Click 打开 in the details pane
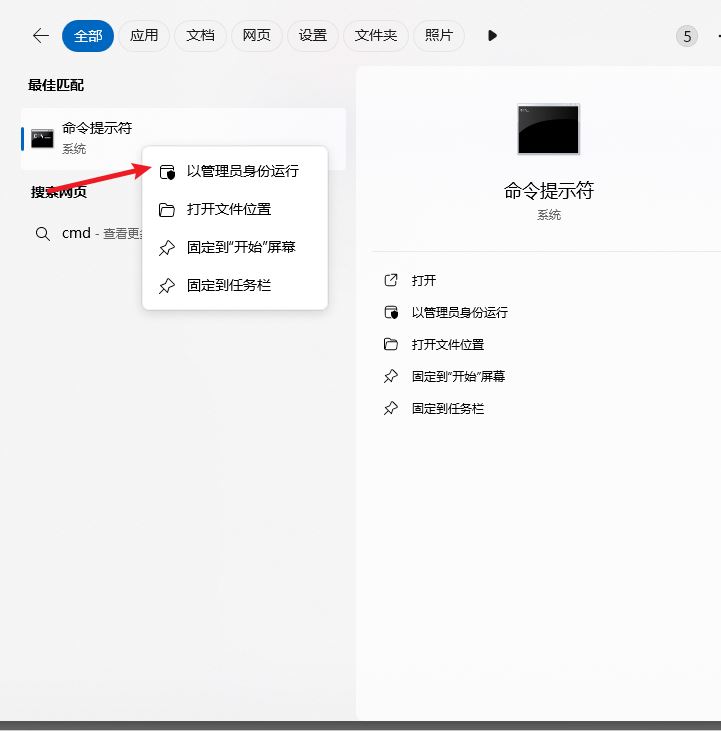 pyautogui.click(x=424, y=280)
